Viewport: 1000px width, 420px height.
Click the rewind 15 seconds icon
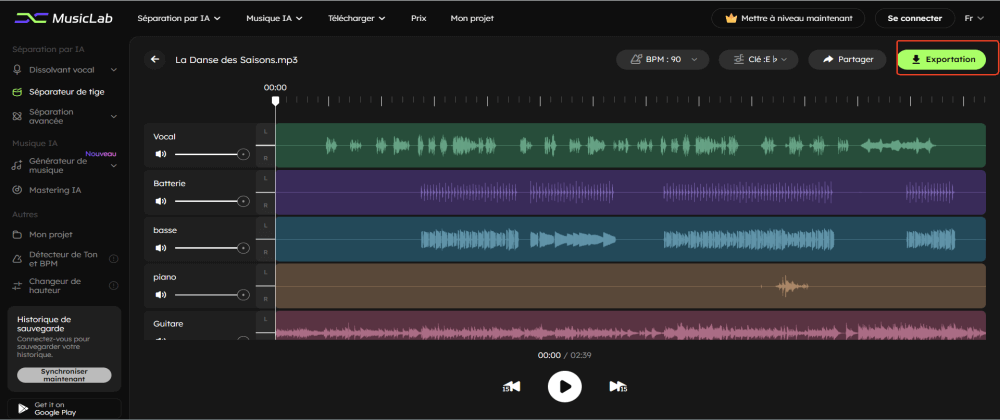click(511, 386)
